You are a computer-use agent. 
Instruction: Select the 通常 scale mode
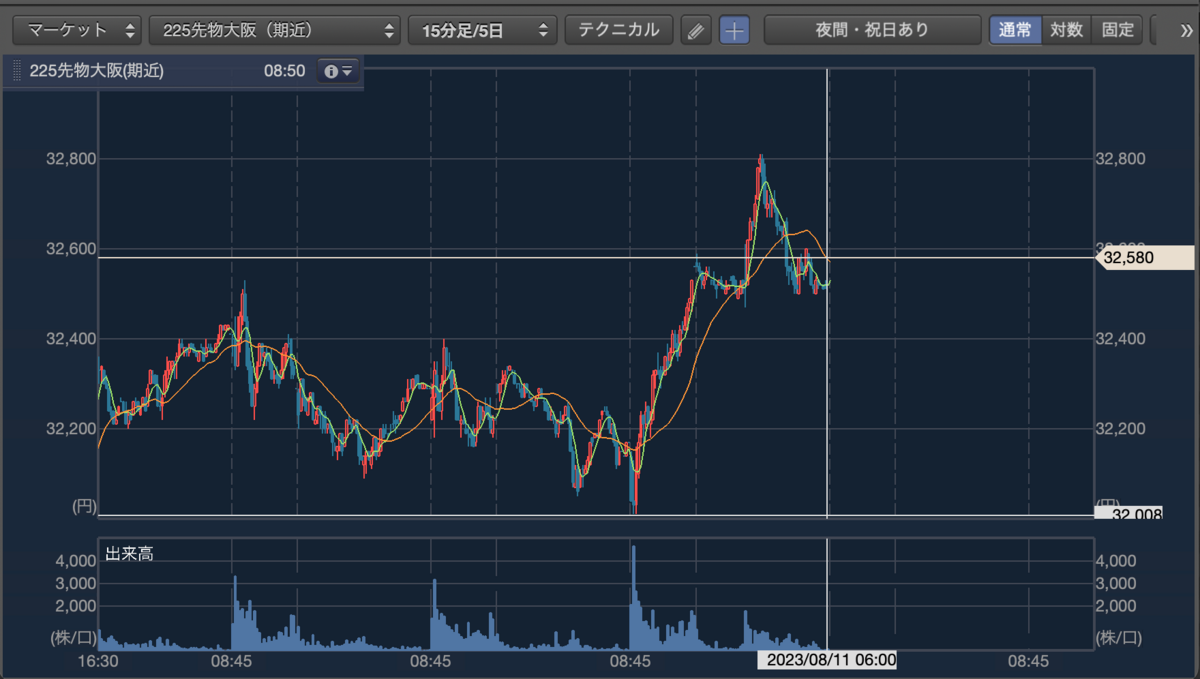pyautogui.click(x=1015, y=30)
